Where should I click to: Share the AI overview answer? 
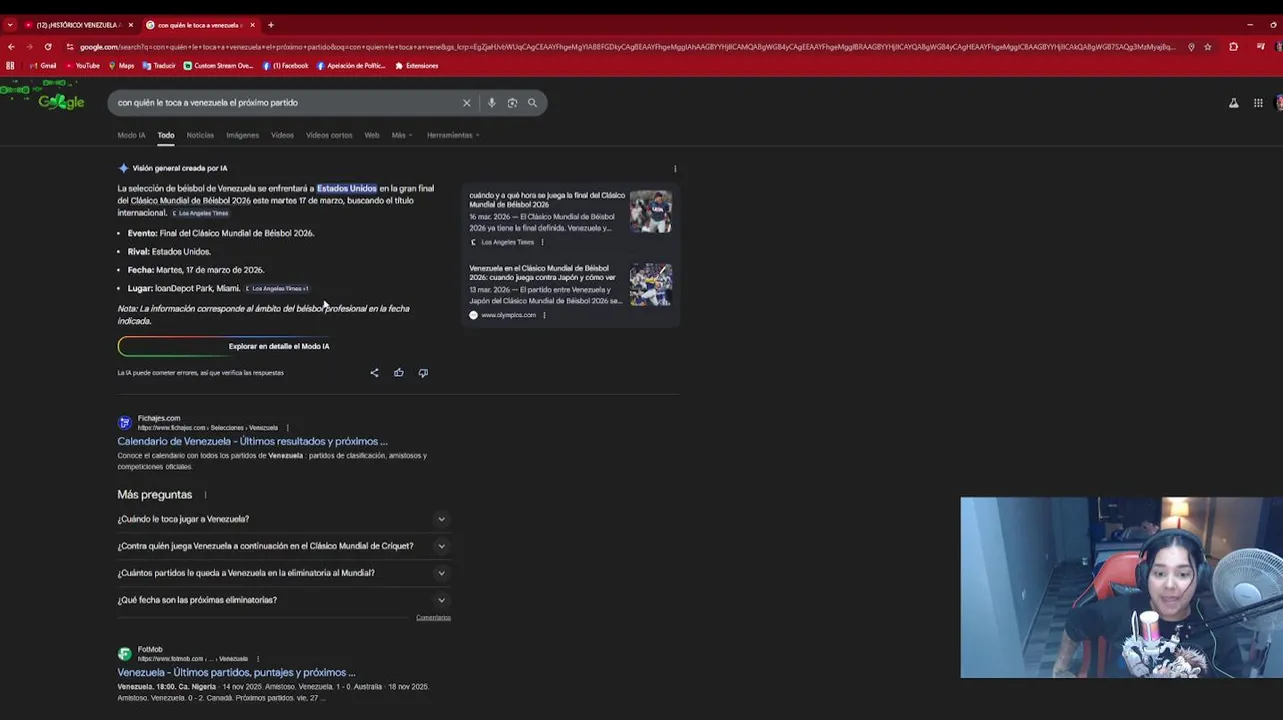374,373
